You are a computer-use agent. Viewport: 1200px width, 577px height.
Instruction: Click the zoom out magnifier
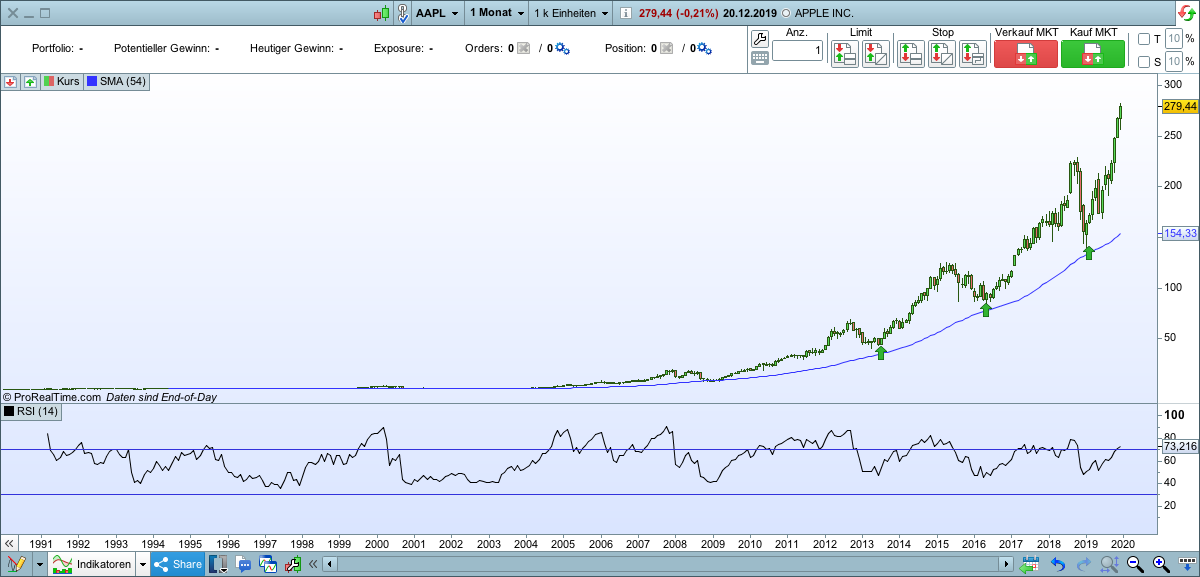[x=1136, y=564]
